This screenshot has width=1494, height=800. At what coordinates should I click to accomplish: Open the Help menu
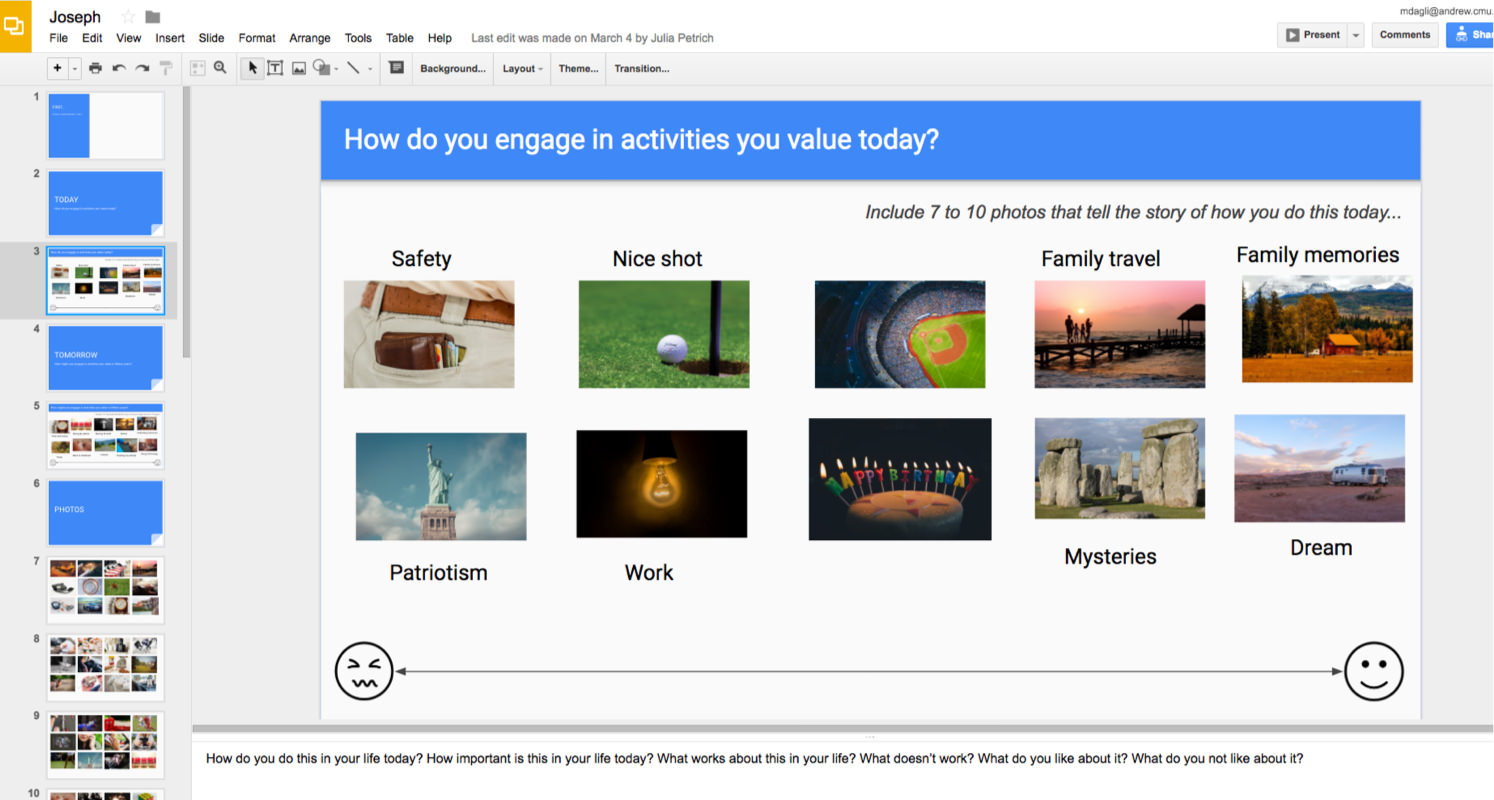pyautogui.click(x=440, y=38)
